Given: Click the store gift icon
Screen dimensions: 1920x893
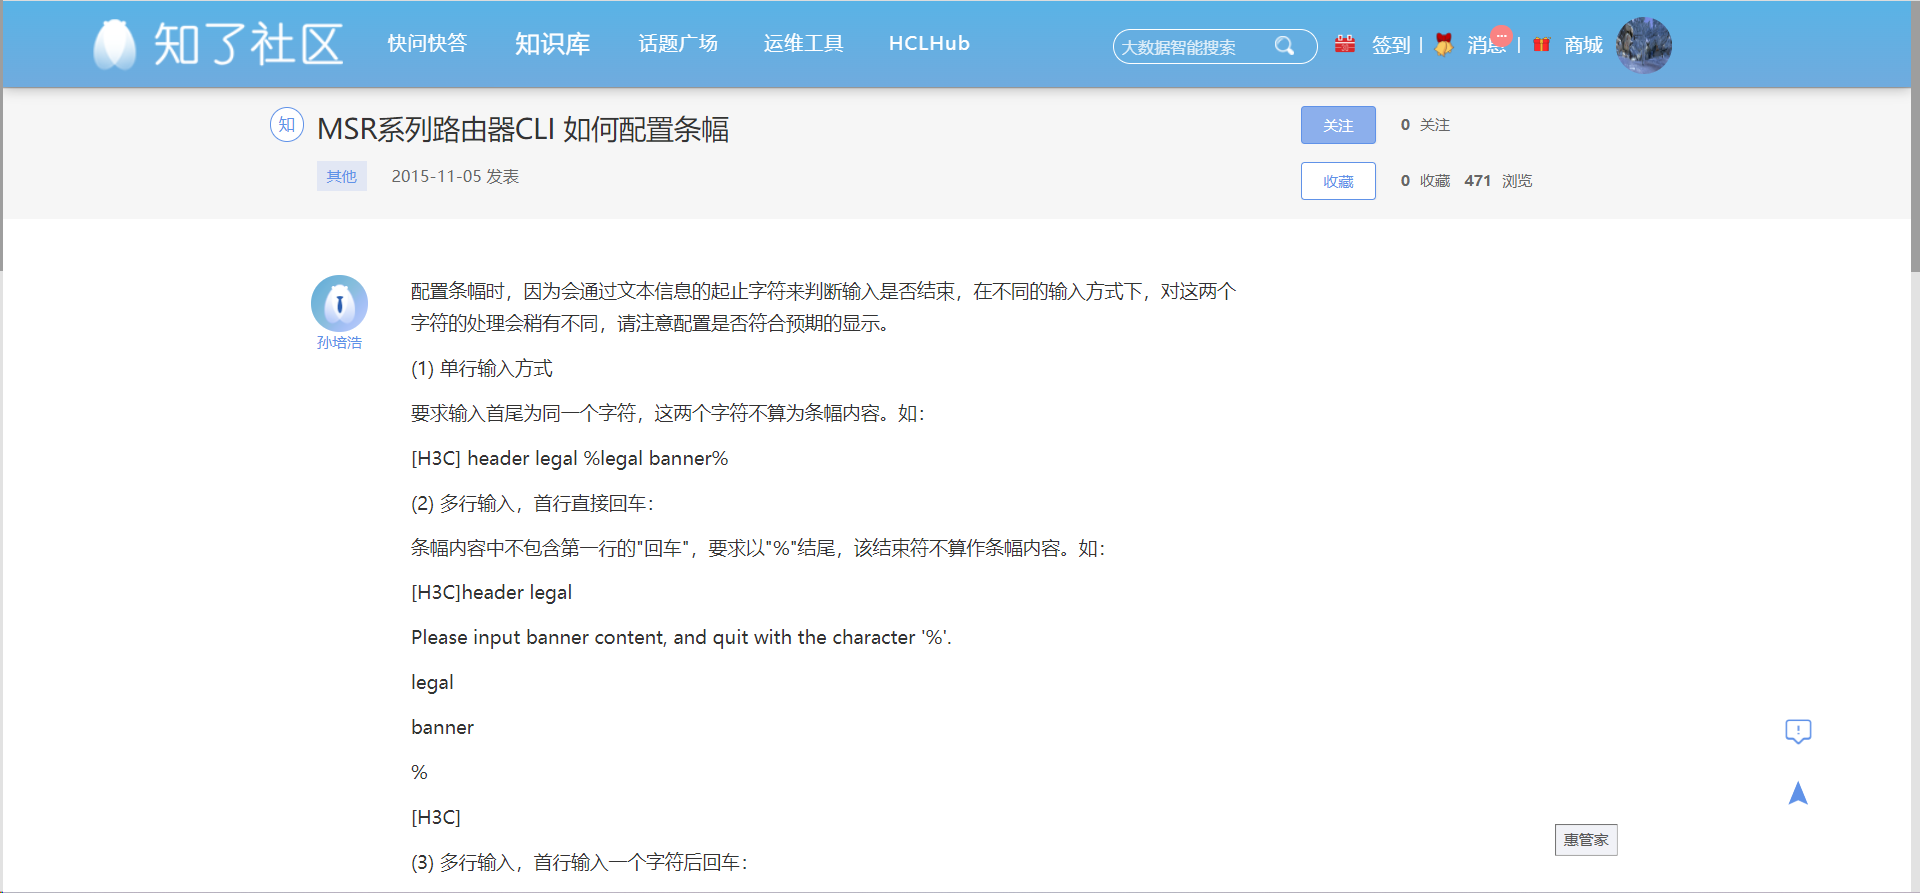Looking at the screenshot, I should [x=1542, y=44].
